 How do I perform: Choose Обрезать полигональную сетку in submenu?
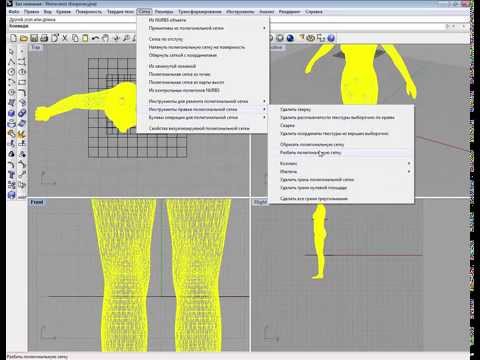(x=312, y=145)
